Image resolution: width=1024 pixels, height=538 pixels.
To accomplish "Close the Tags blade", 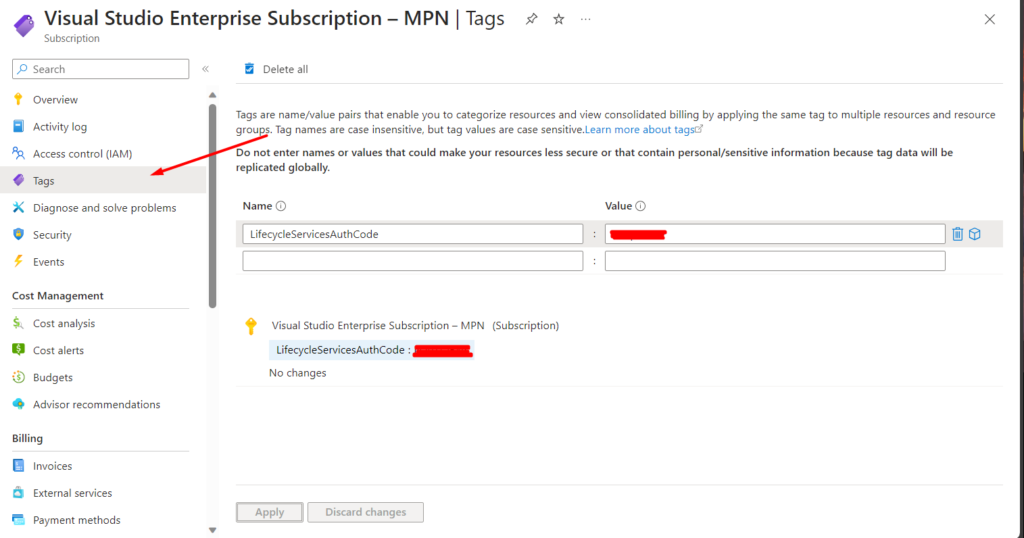I will click(989, 20).
